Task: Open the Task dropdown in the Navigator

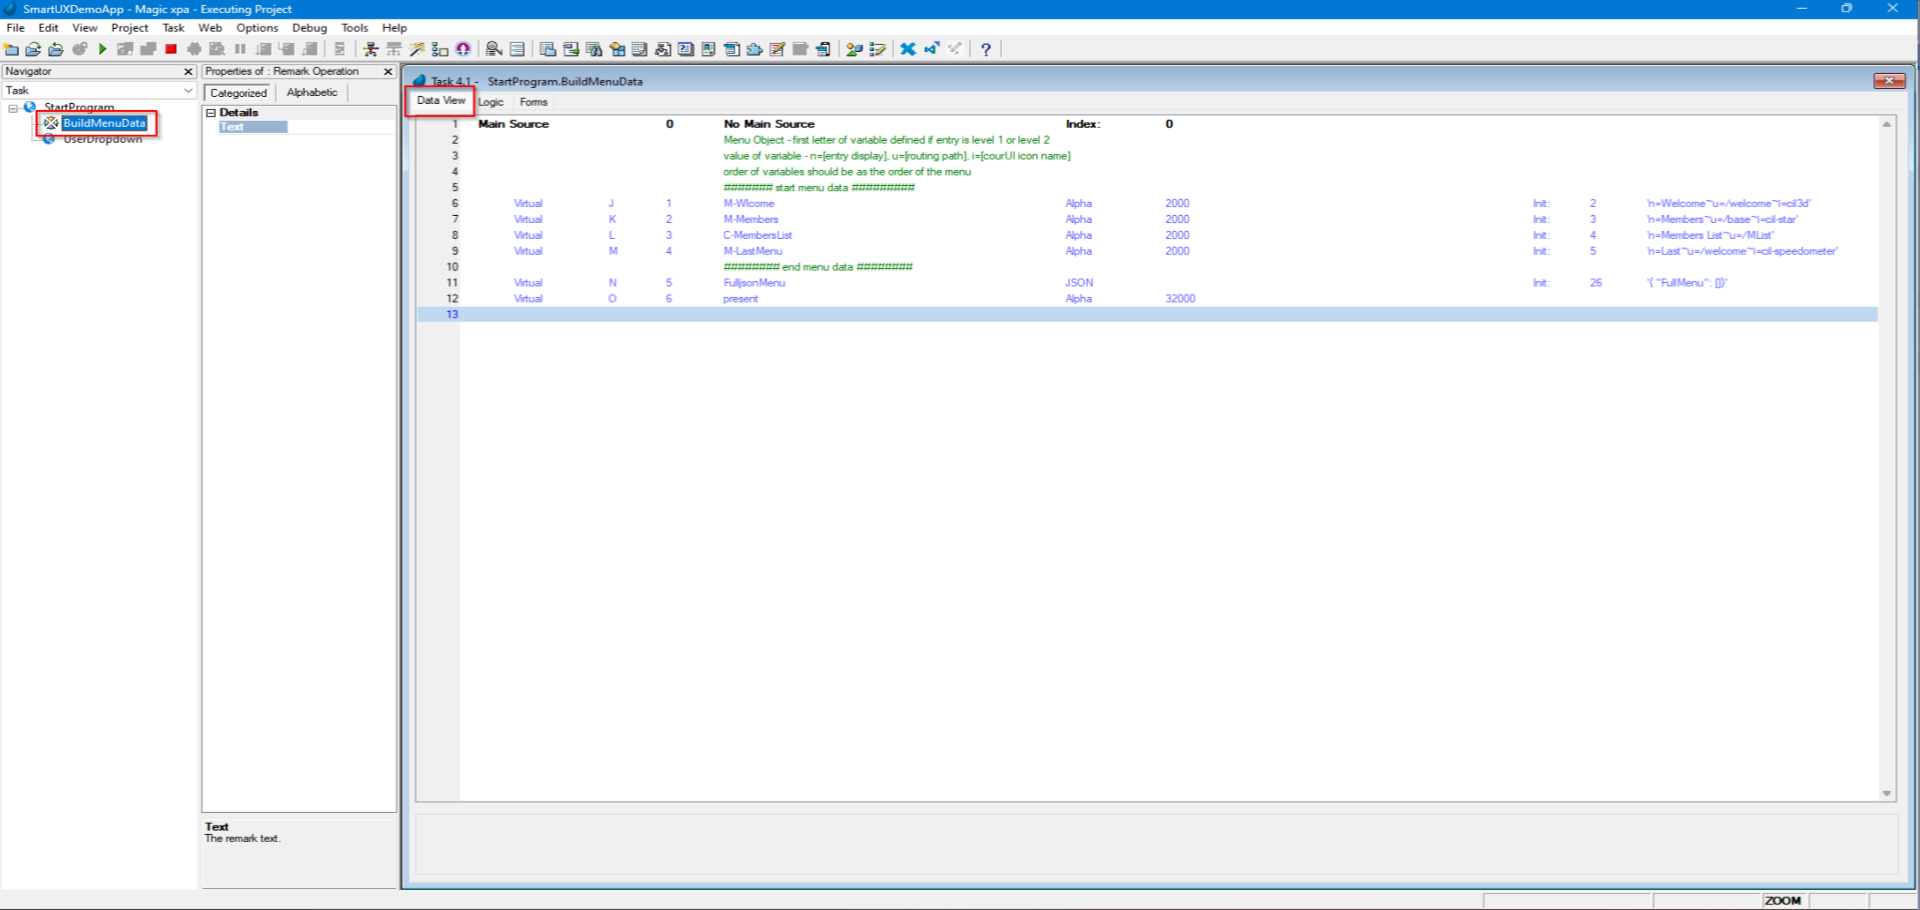Action: click(188, 90)
